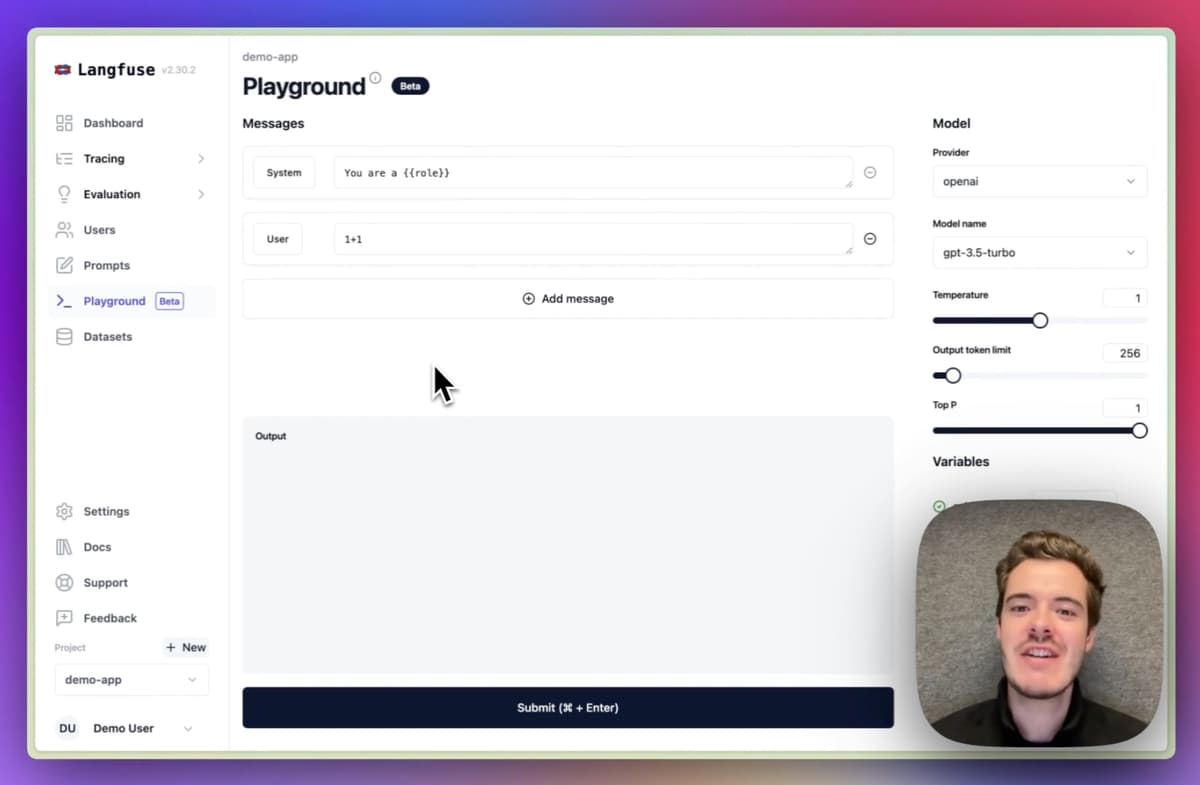Open the demo-app project selector
Image resolution: width=1200 pixels, height=785 pixels.
(131, 680)
